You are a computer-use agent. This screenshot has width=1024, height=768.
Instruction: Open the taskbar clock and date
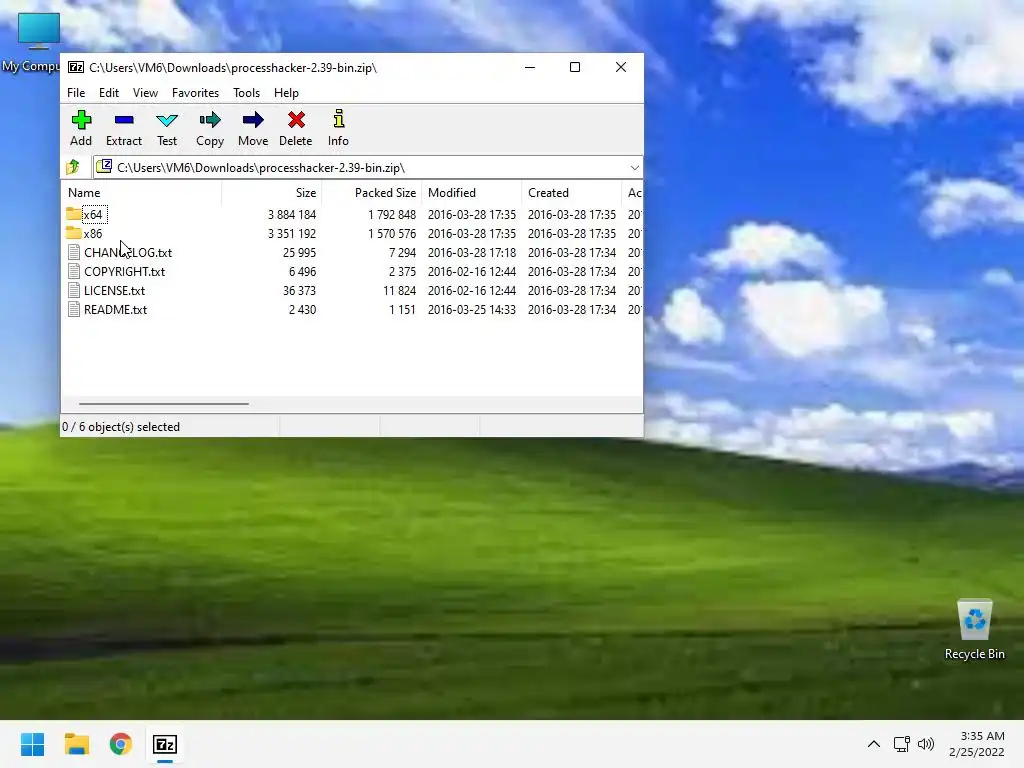[977, 744]
